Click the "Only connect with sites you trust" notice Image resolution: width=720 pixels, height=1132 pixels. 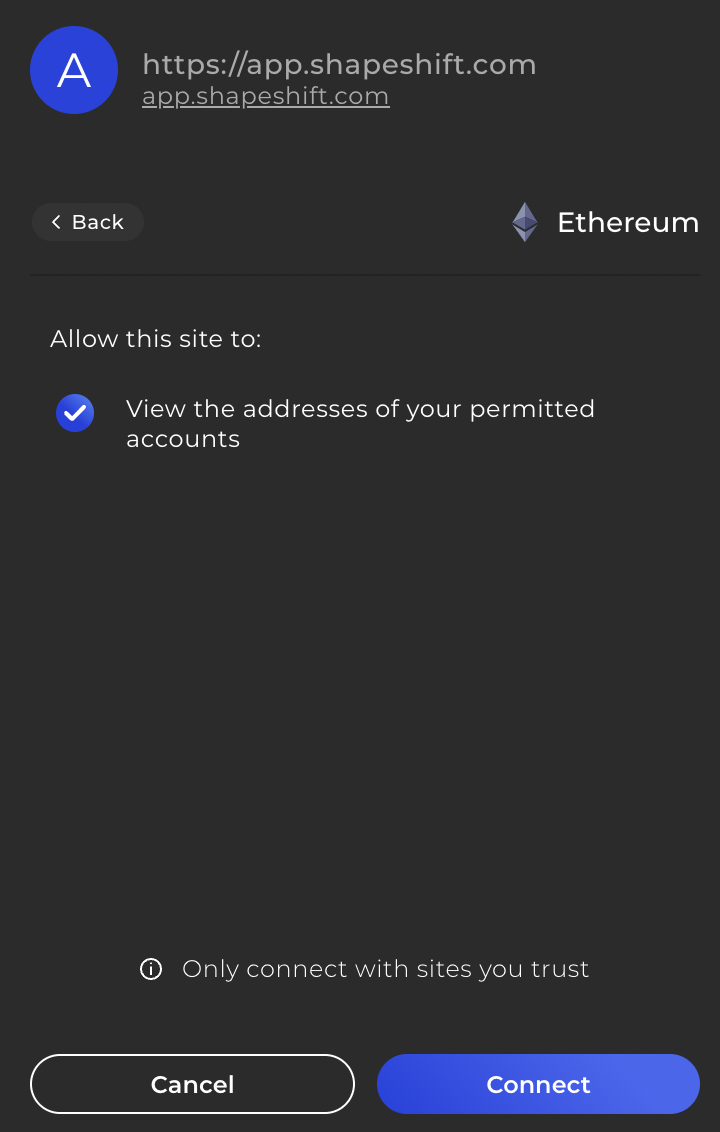click(386, 969)
